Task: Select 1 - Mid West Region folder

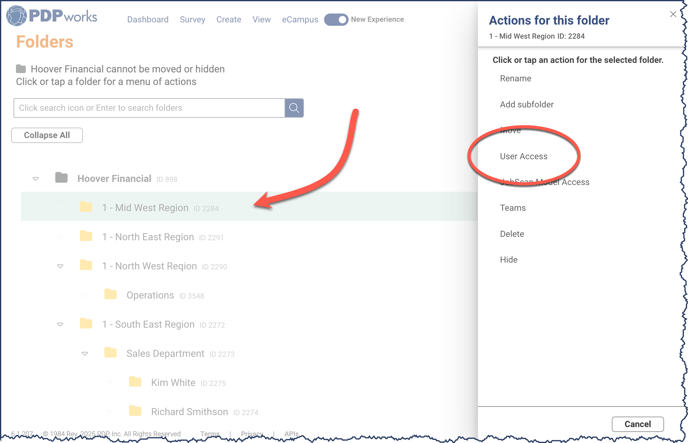Action: coord(145,207)
